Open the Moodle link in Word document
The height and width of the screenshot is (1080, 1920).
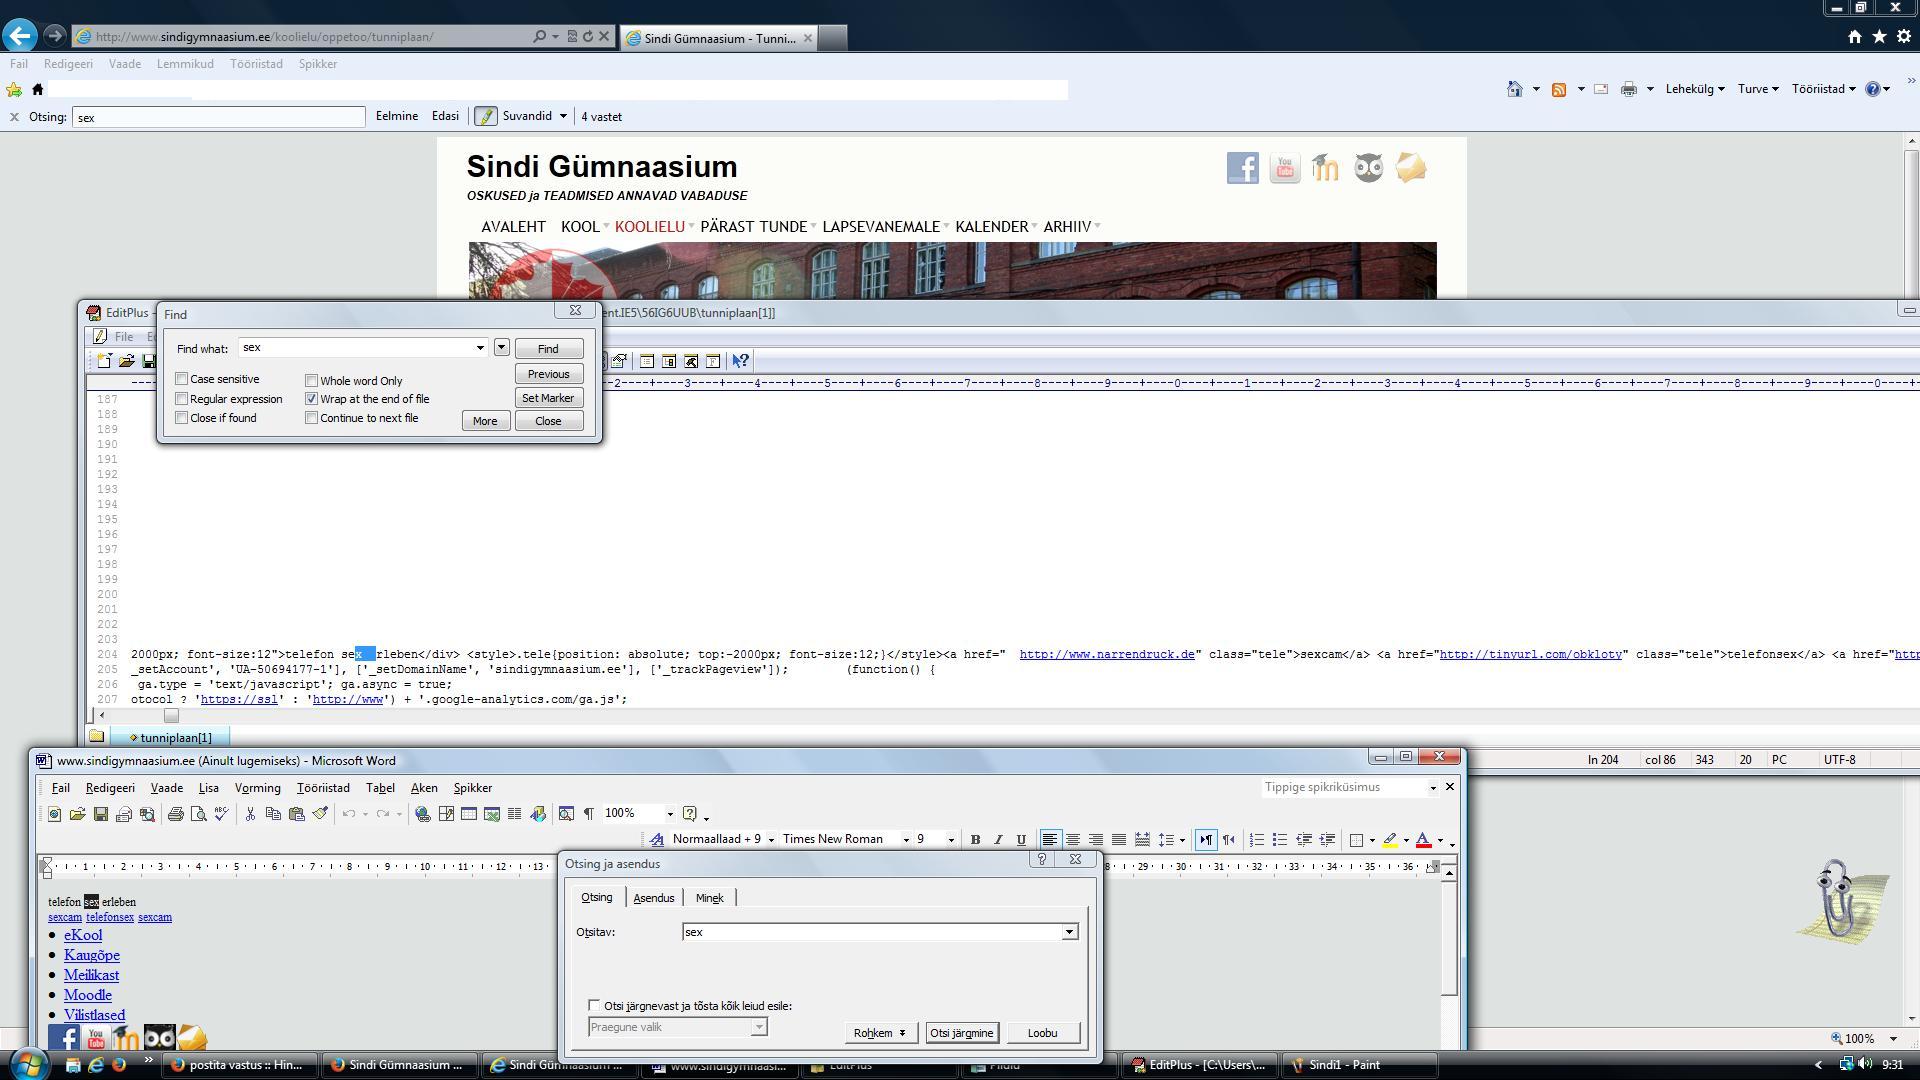[88, 995]
